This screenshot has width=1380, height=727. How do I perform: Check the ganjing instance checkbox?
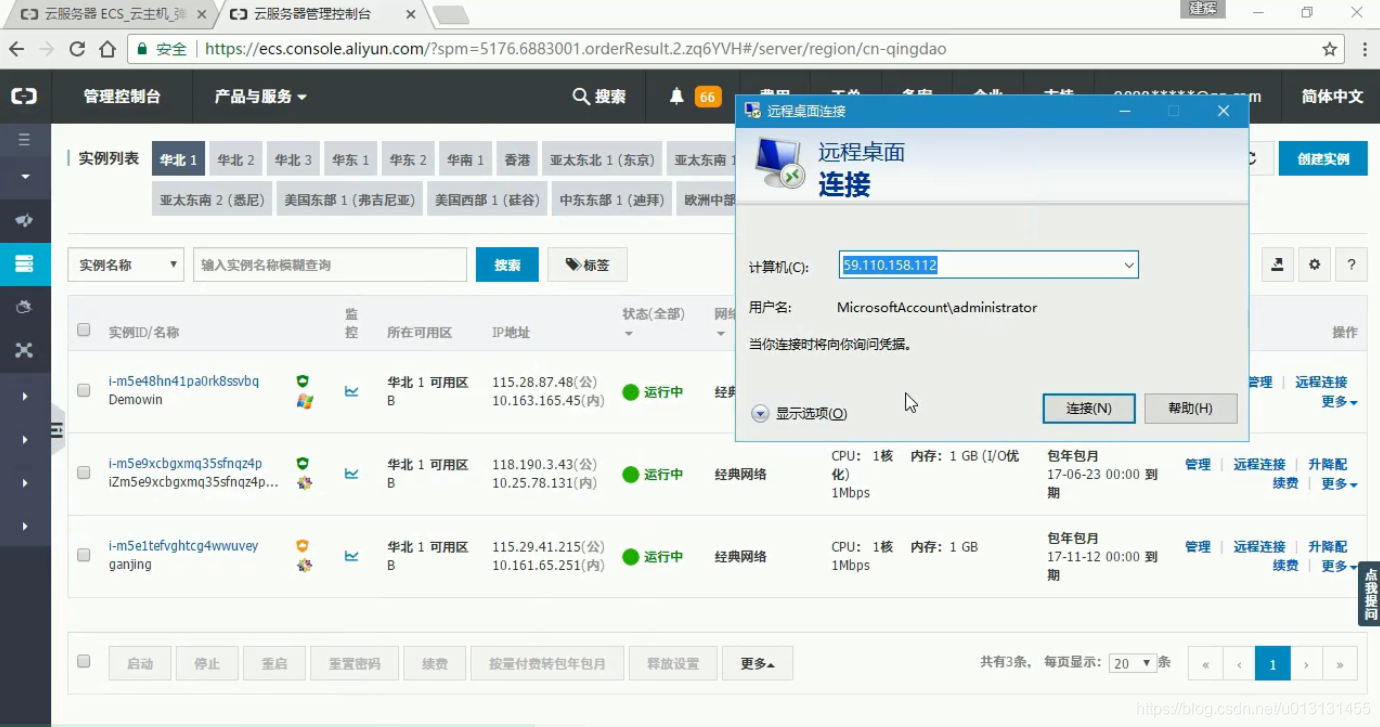(x=84, y=555)
